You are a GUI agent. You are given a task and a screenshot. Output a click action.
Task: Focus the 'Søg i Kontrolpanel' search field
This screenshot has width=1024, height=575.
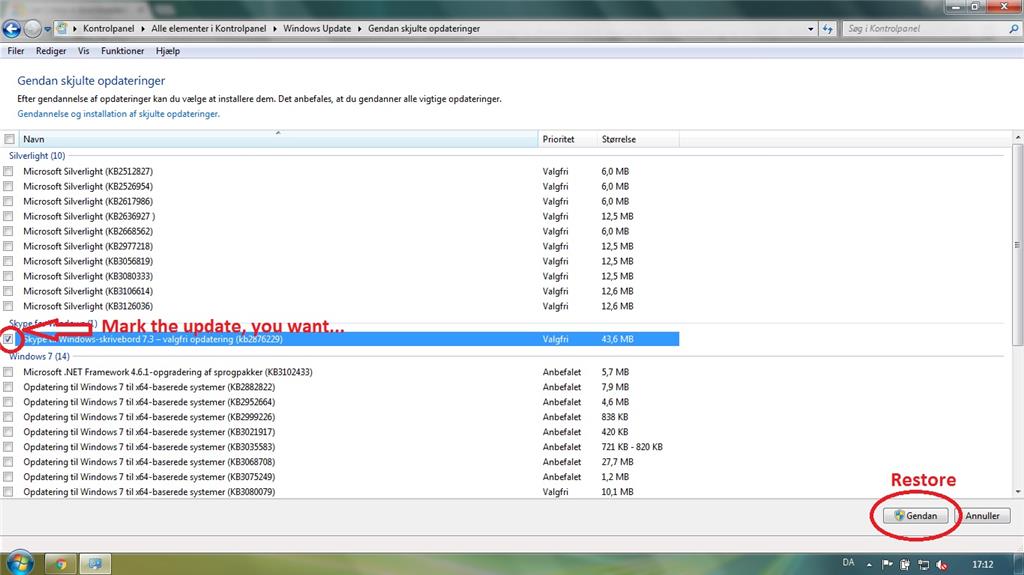pos(925,29)
